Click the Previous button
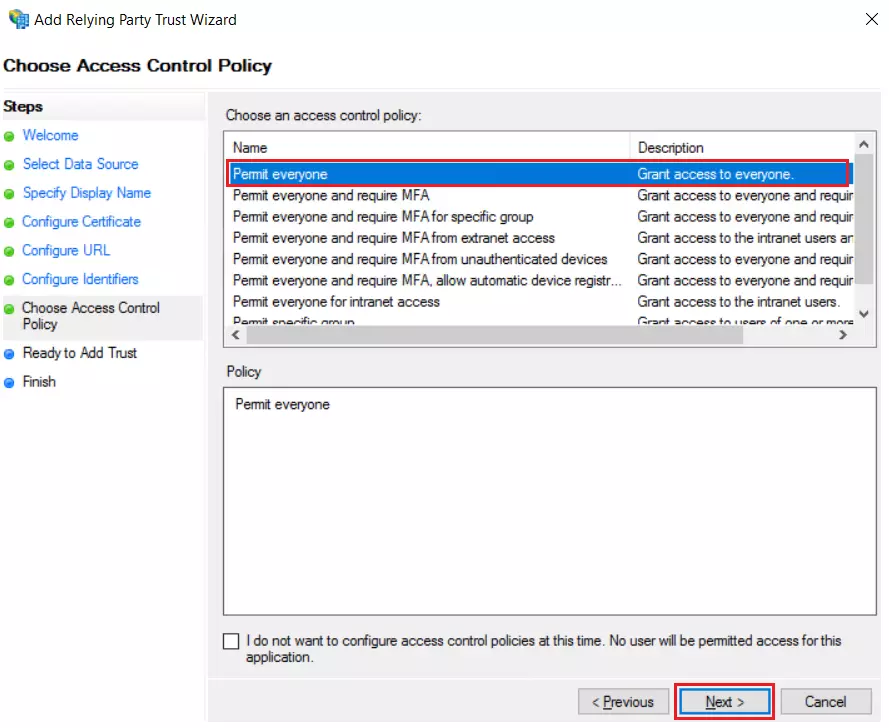 coord(623,702)
